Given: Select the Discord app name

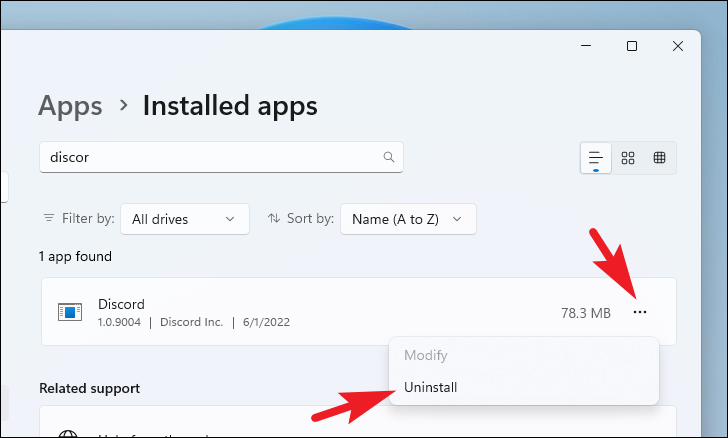Looking at the screenshot, I should [121, 304].
